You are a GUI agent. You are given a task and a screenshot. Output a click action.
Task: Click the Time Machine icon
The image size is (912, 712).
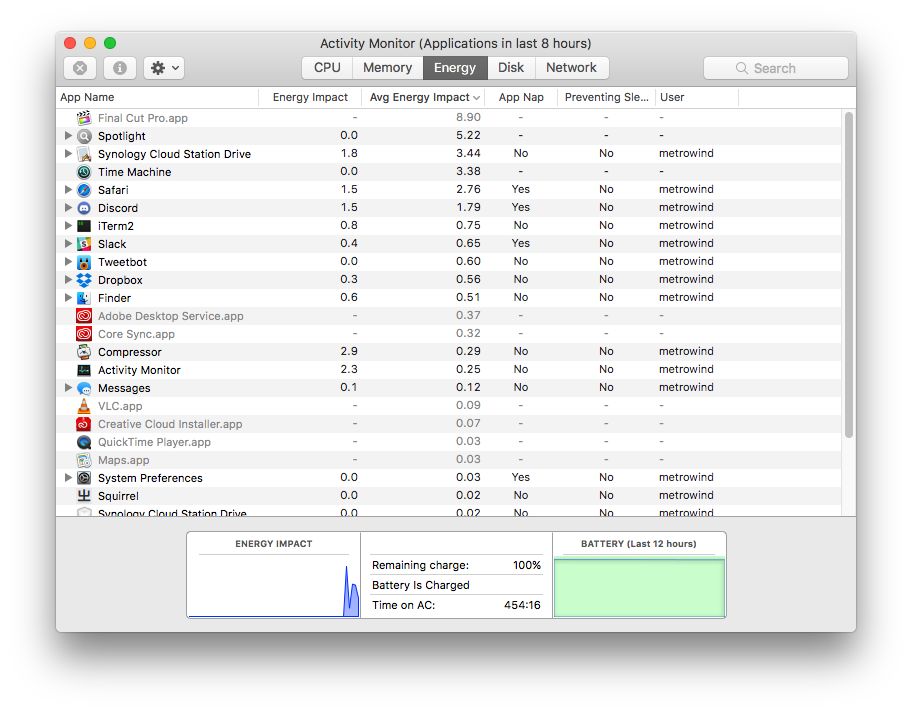[x=84, y=172]
